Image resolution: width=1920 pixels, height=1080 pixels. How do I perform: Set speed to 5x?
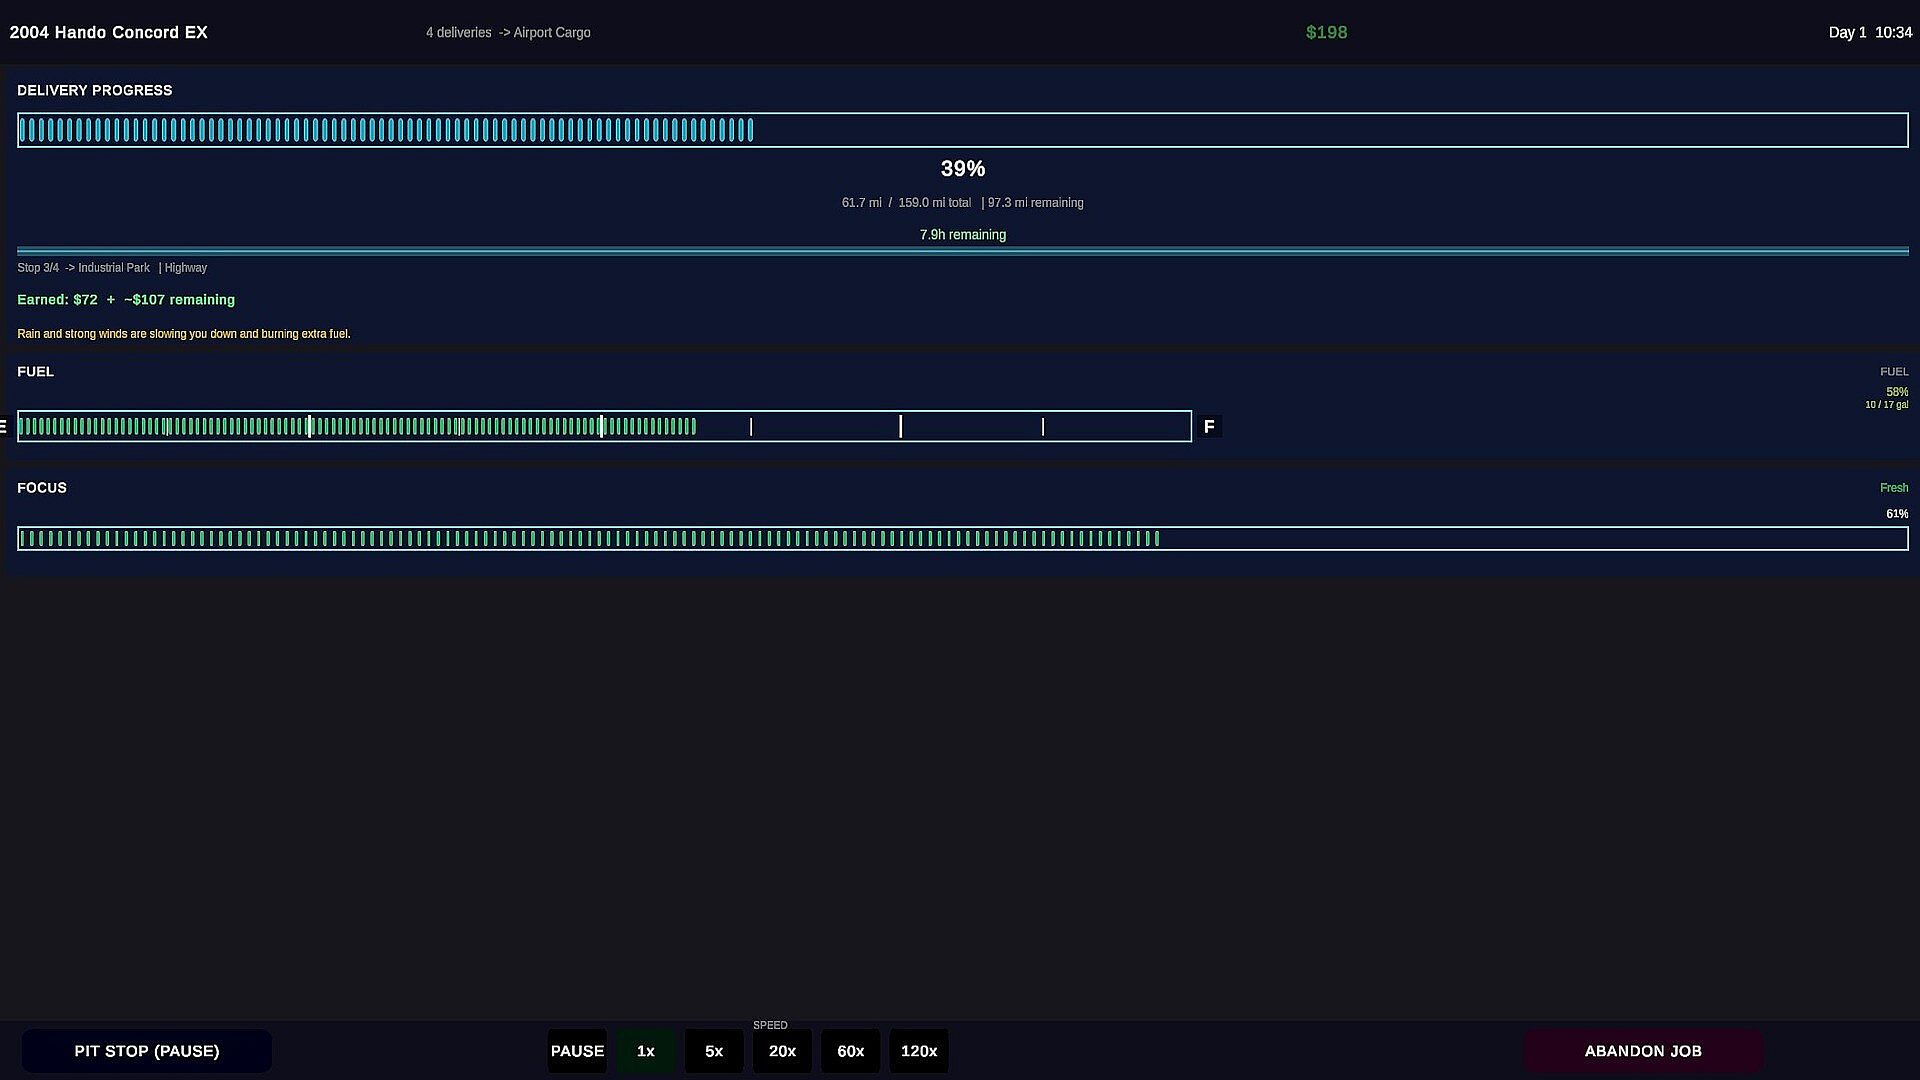(x=714, y=1051)
